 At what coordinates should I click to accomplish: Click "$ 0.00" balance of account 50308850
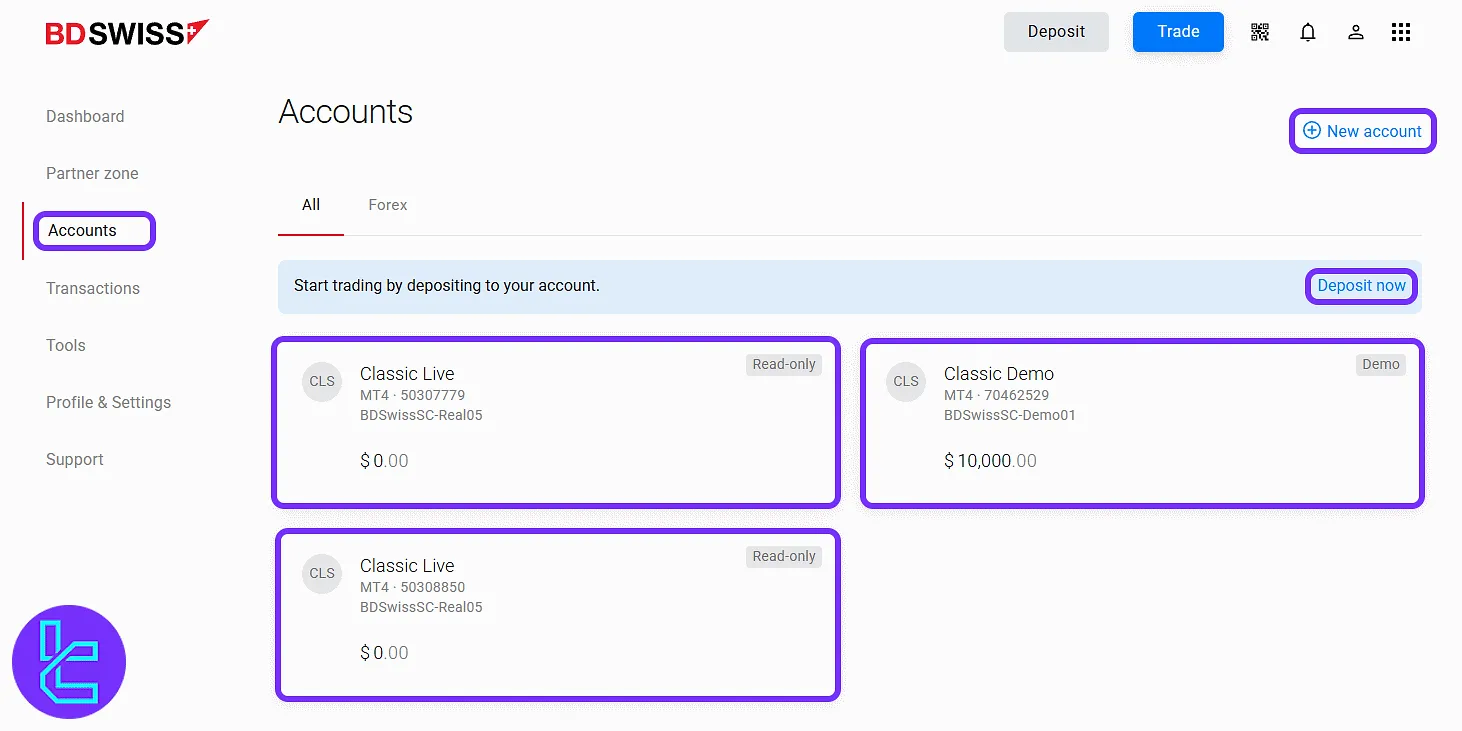[384, 654]
